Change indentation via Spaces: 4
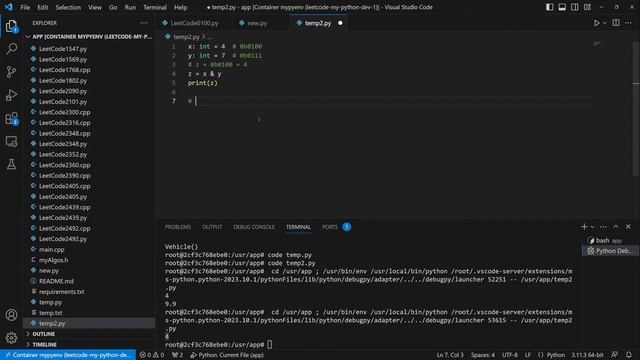The width and height of the screenshot is (640, 360). point(482,355)
